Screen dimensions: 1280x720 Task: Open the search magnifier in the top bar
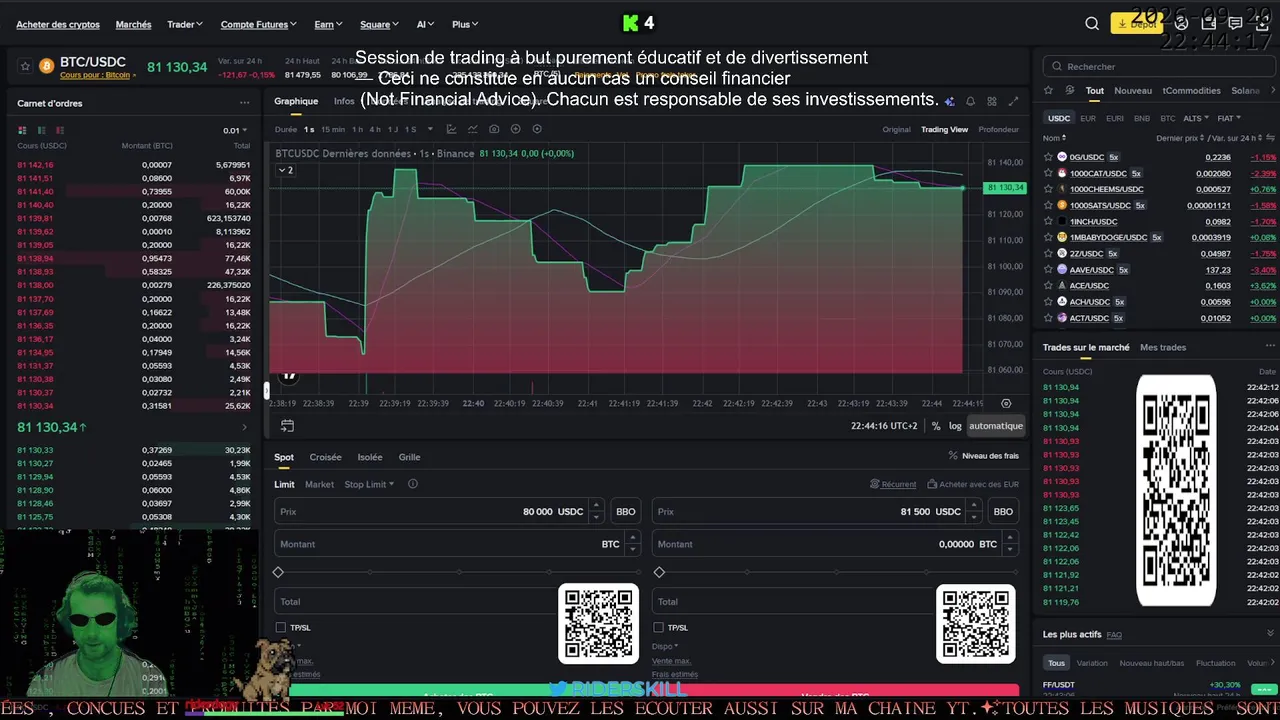pyautogui.click(x=1092, y=23)
